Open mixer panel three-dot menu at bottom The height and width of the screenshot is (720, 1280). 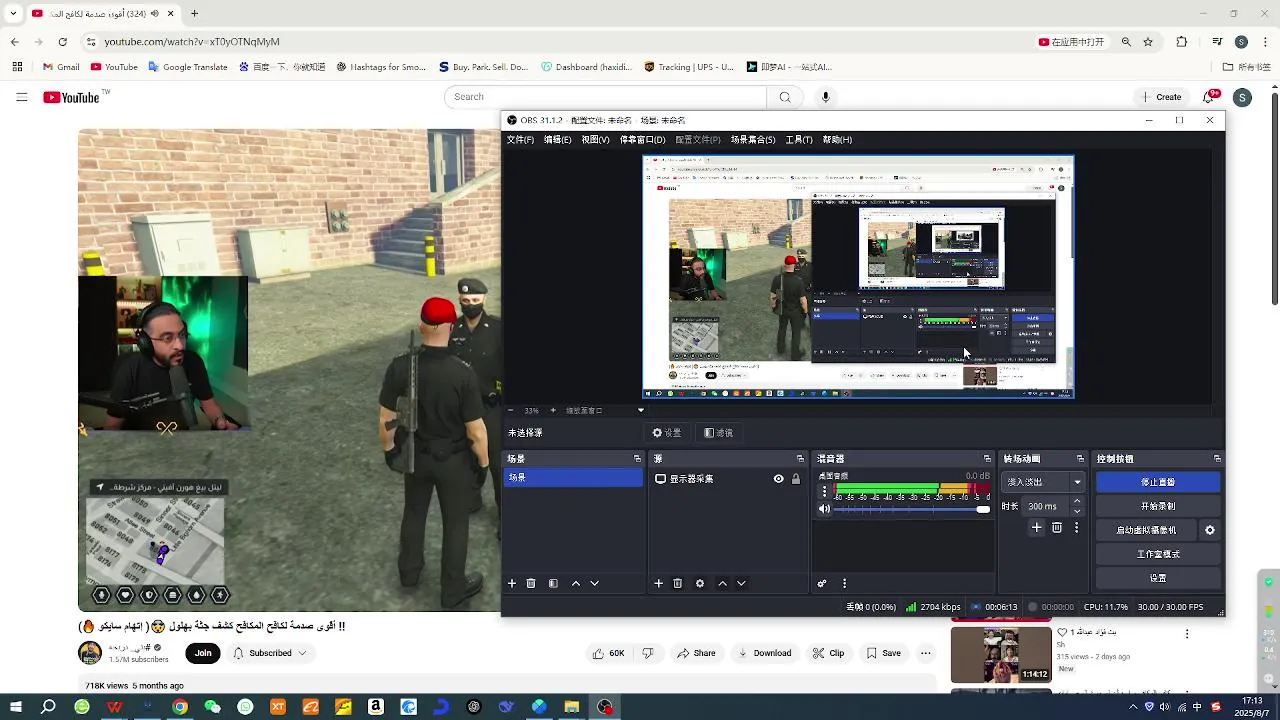point(844,583)
